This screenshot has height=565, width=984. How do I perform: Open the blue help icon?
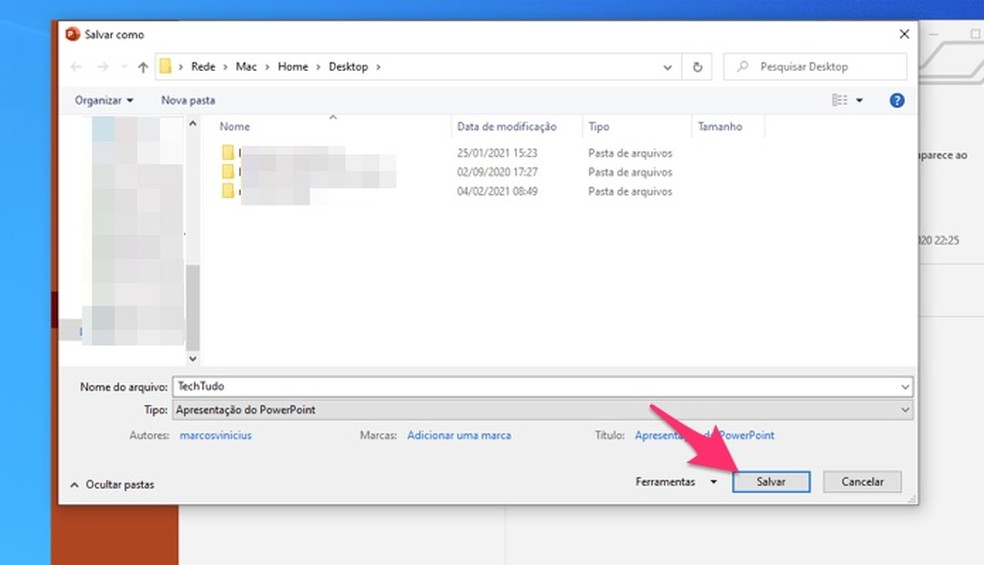pyautogui.click(x=897, y=100)
